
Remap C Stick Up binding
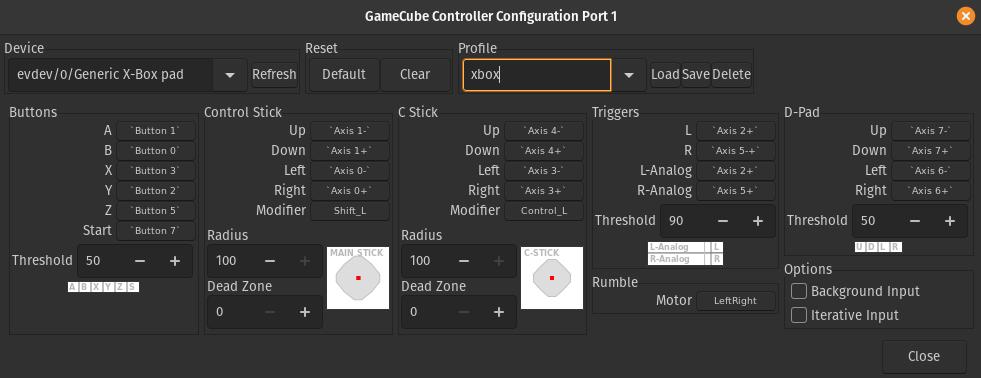544,131
